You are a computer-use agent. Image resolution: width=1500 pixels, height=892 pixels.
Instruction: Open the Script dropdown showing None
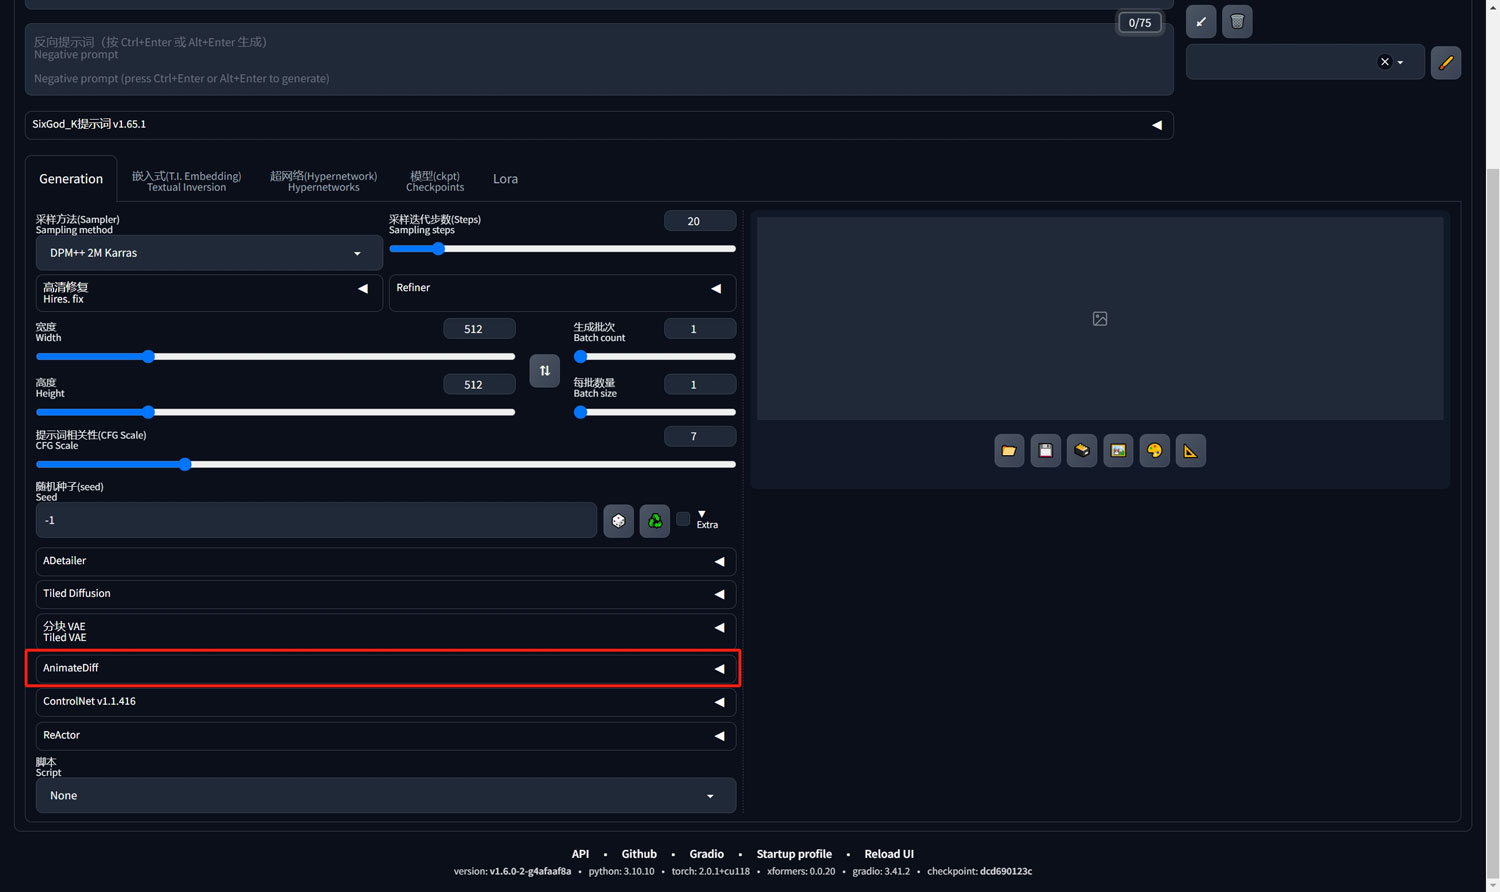click(x=385, y=796)
